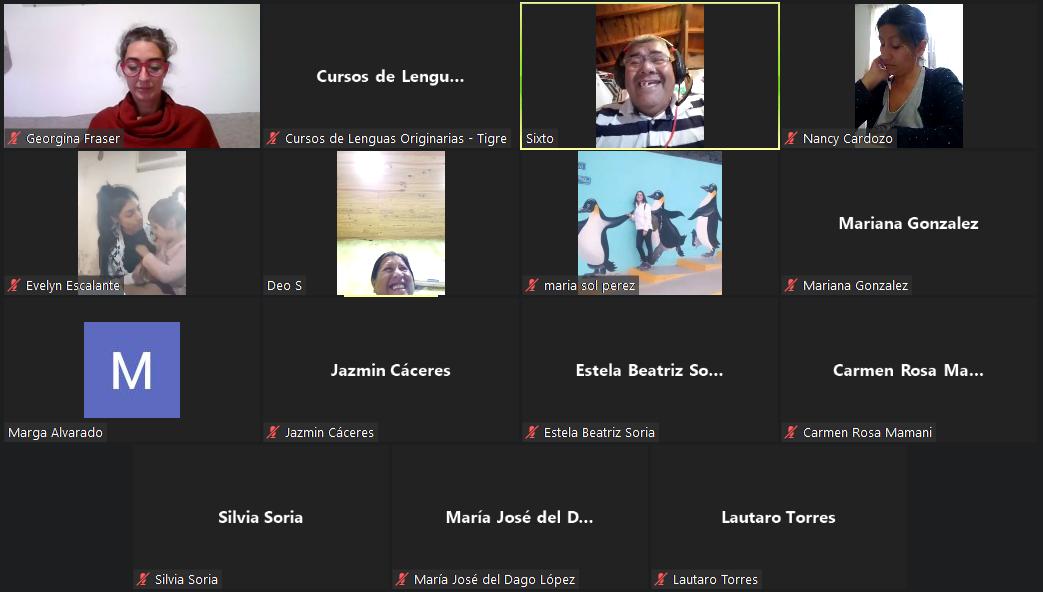Select the penguin mural video tile
Image resolution: width=1043 pixels, height=592 pixels.
coord(649,223)
